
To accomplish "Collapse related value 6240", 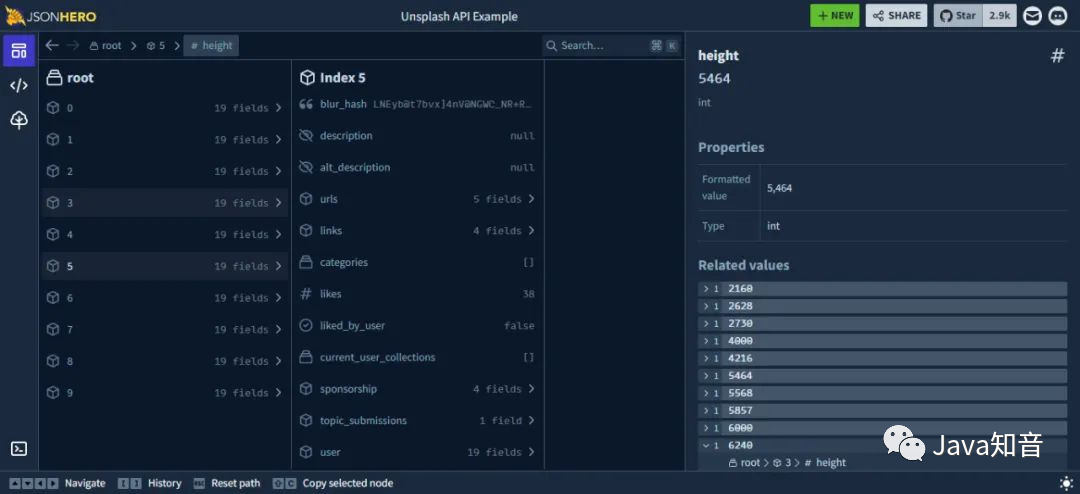I will 882,445.
